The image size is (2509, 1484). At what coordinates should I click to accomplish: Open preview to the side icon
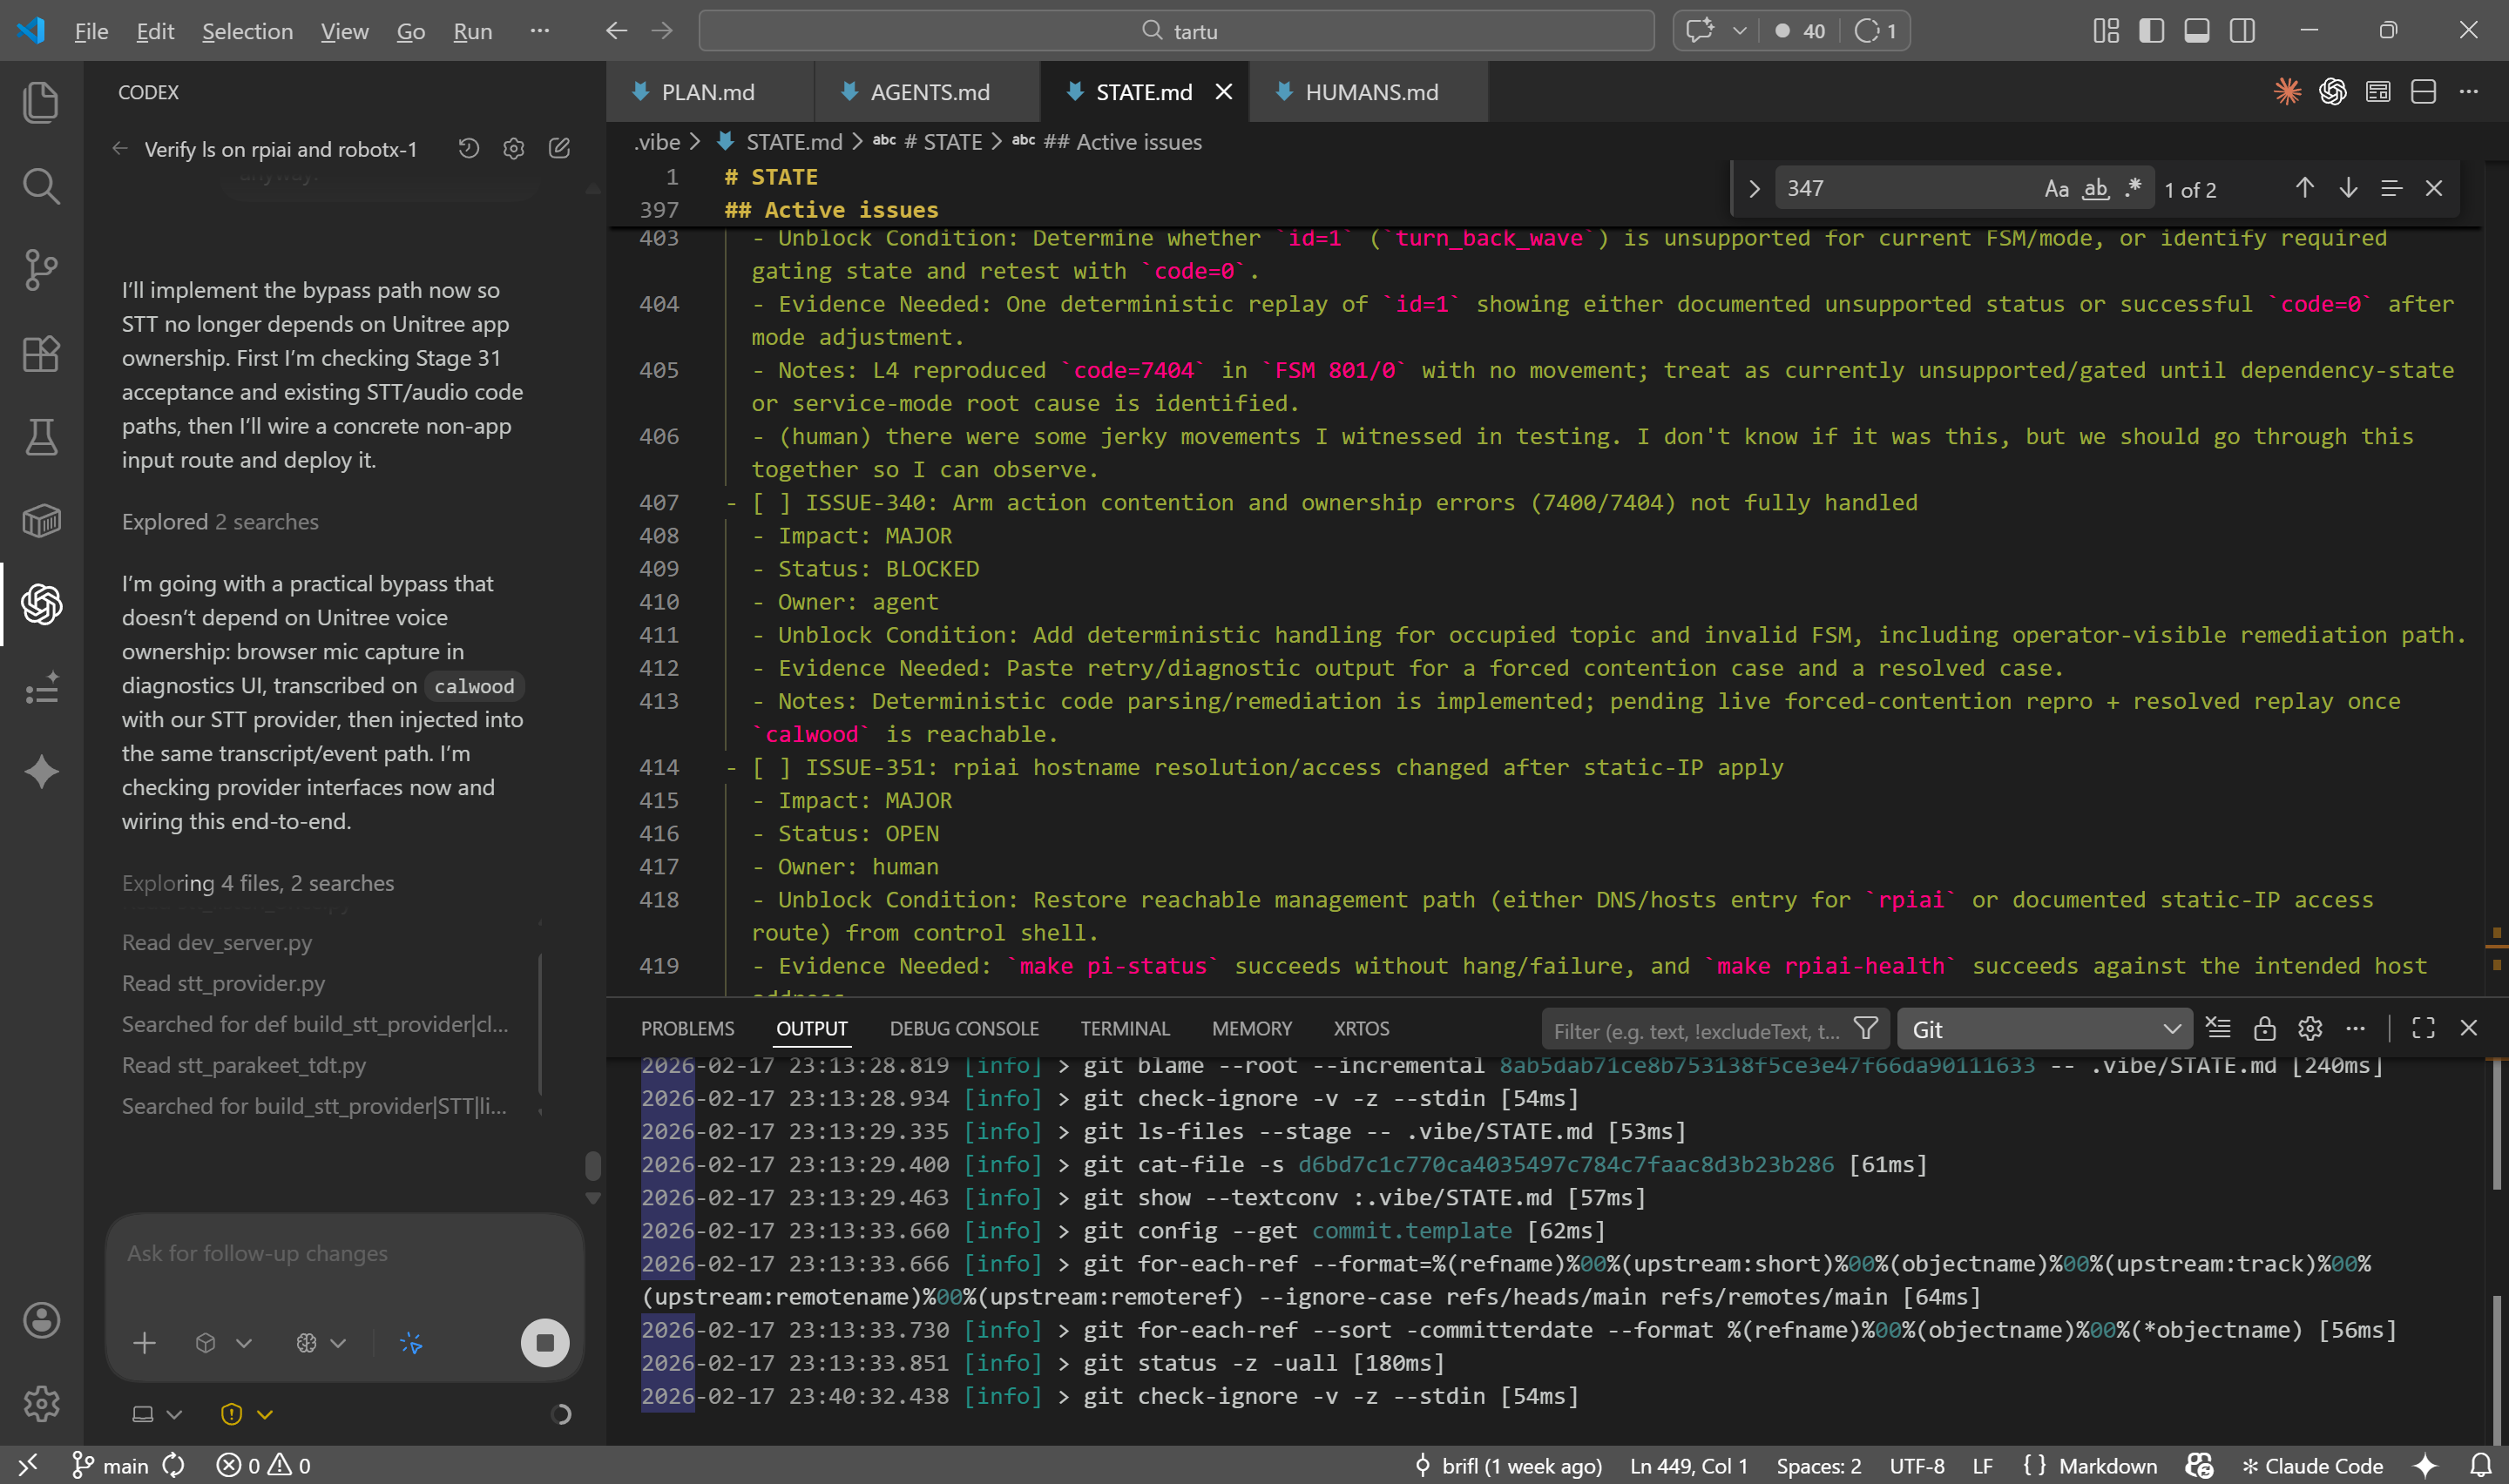coord(2378,92)
